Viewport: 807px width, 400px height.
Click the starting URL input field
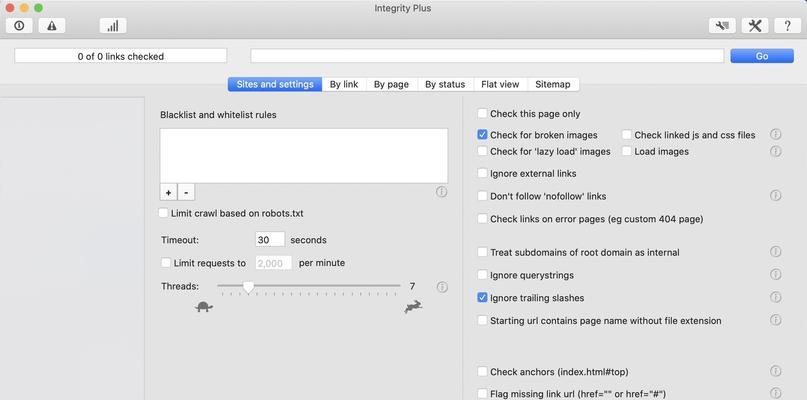point(487,56)
